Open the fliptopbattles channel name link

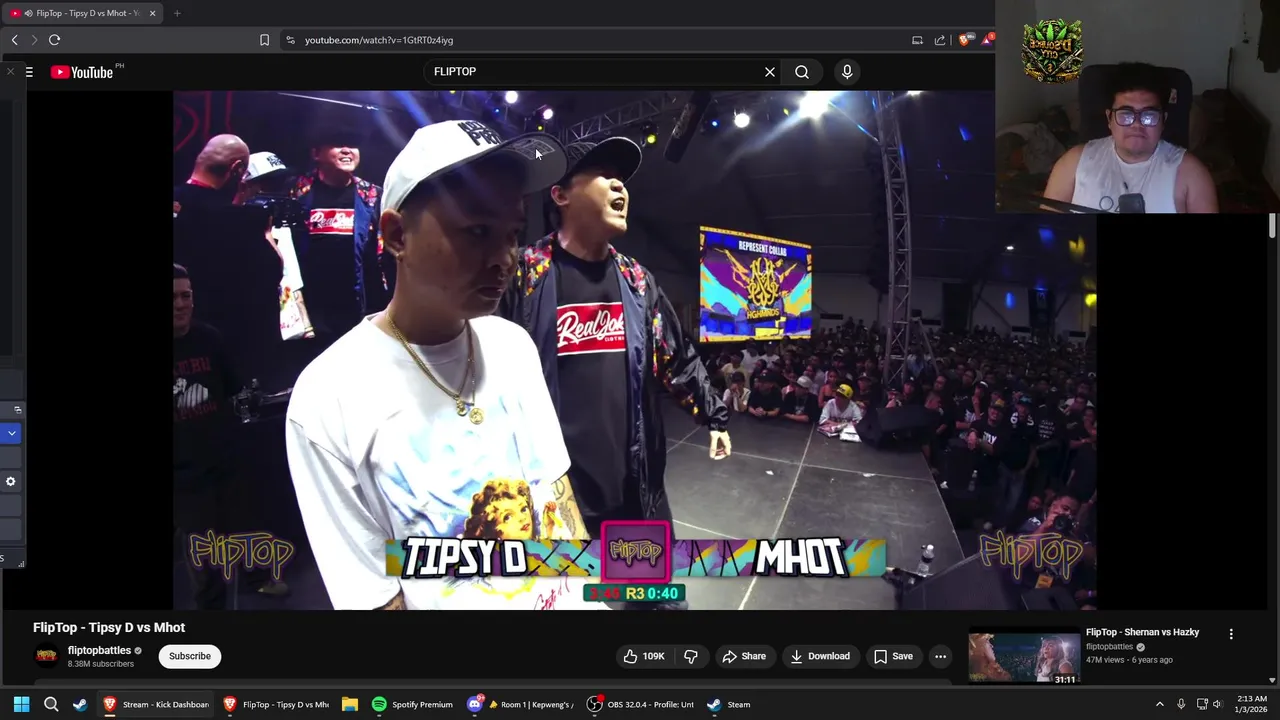click(100, 650)
